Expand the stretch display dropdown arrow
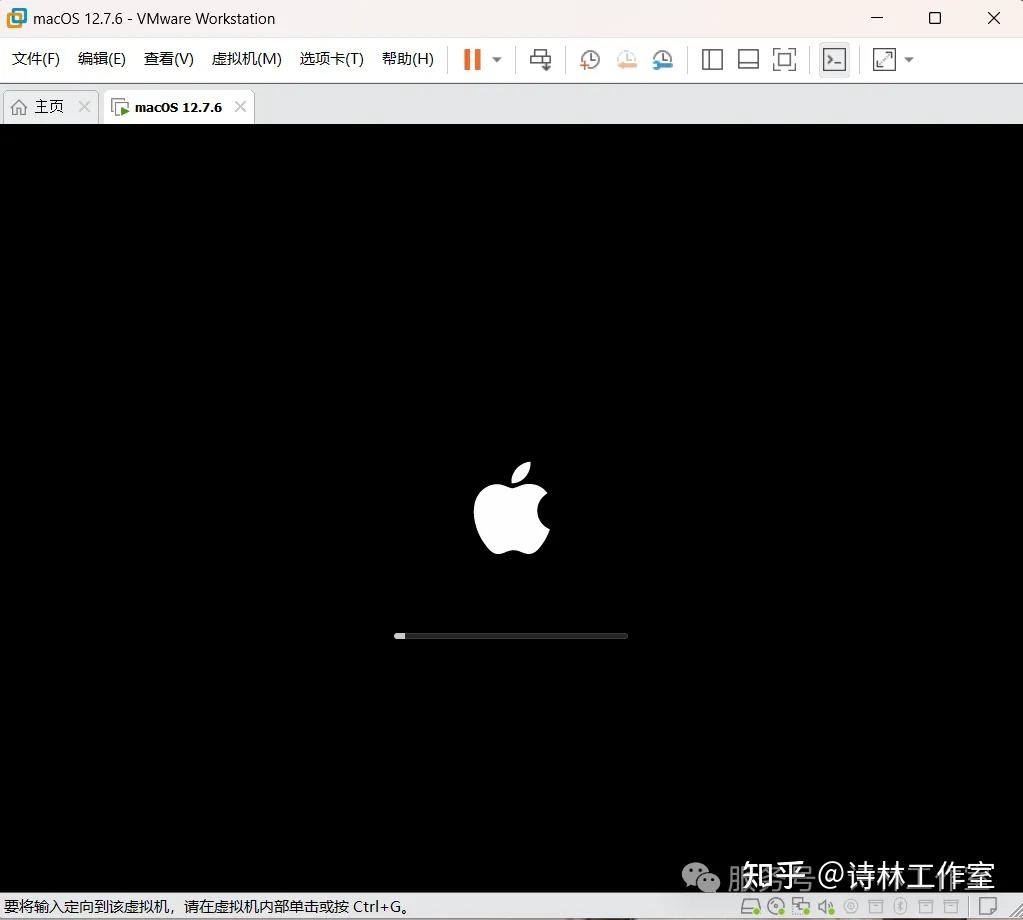Viewport: 1023px width, 920px height. pos(909,60)
